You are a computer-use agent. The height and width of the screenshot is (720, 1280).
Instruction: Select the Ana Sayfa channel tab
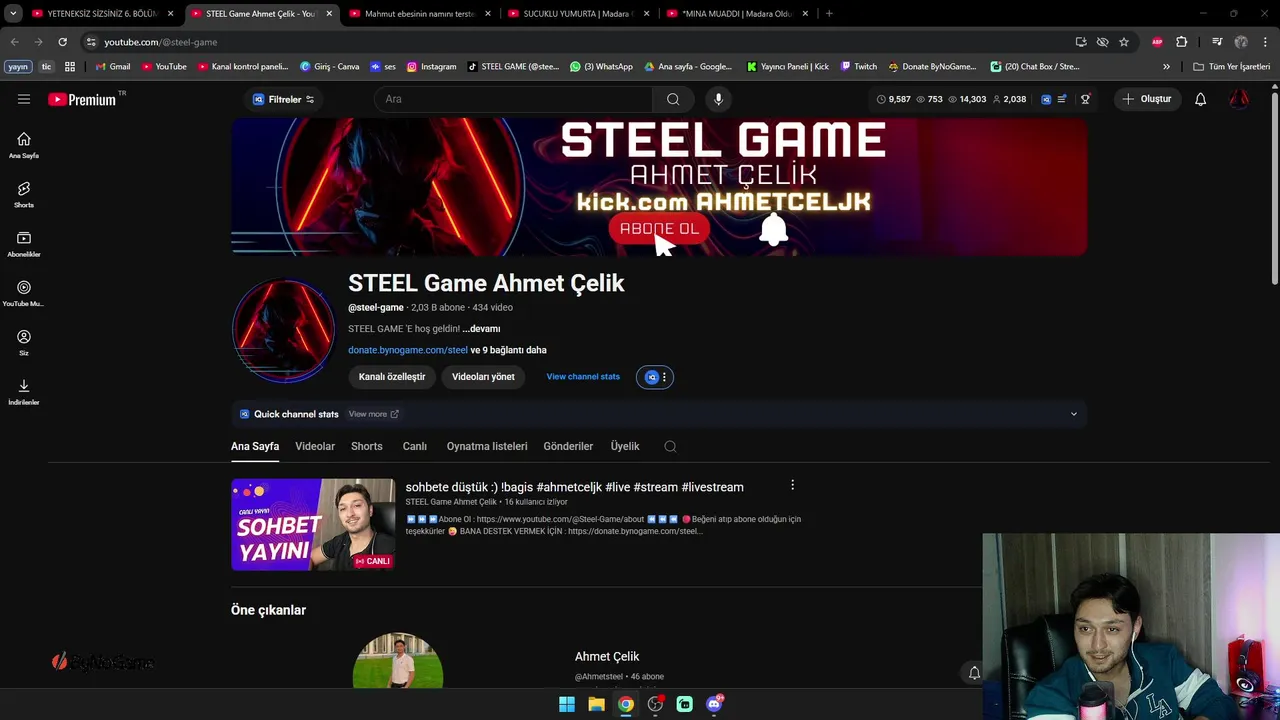255,446
